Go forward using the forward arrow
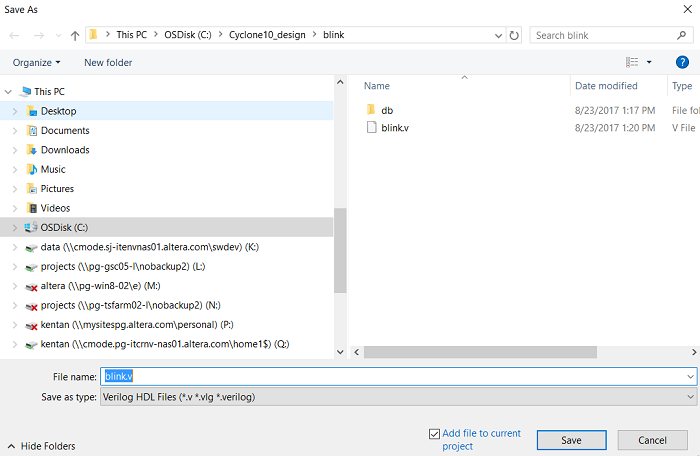Viewport: 700px width, 456px height. point(39,35)
